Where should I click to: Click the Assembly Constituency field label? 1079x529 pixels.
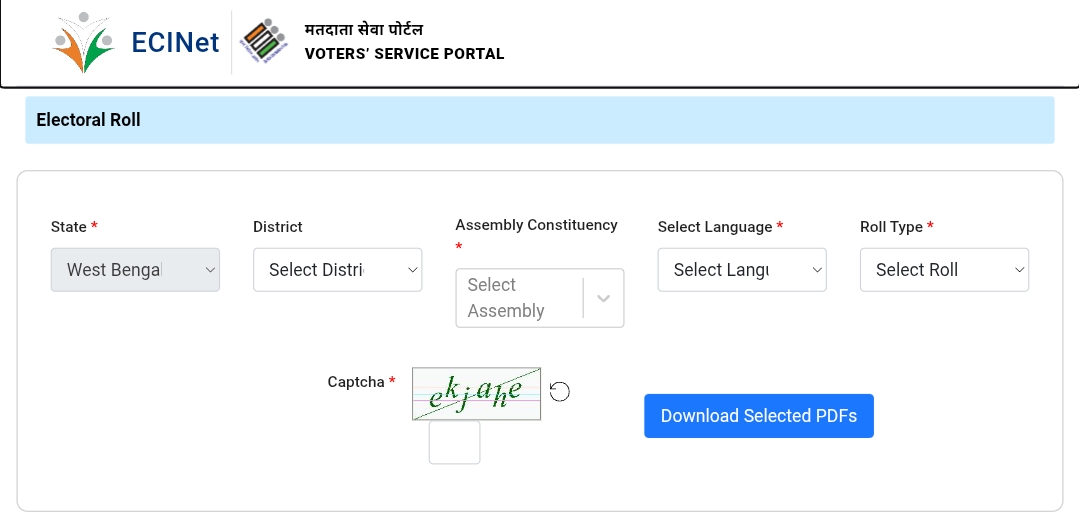click(536, 225)
